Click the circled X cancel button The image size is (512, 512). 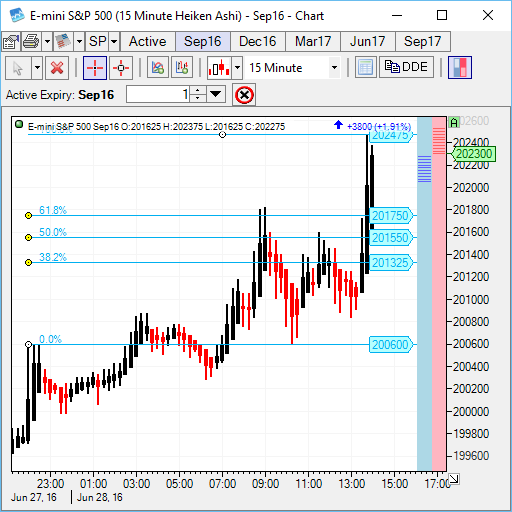coord(244,95)
